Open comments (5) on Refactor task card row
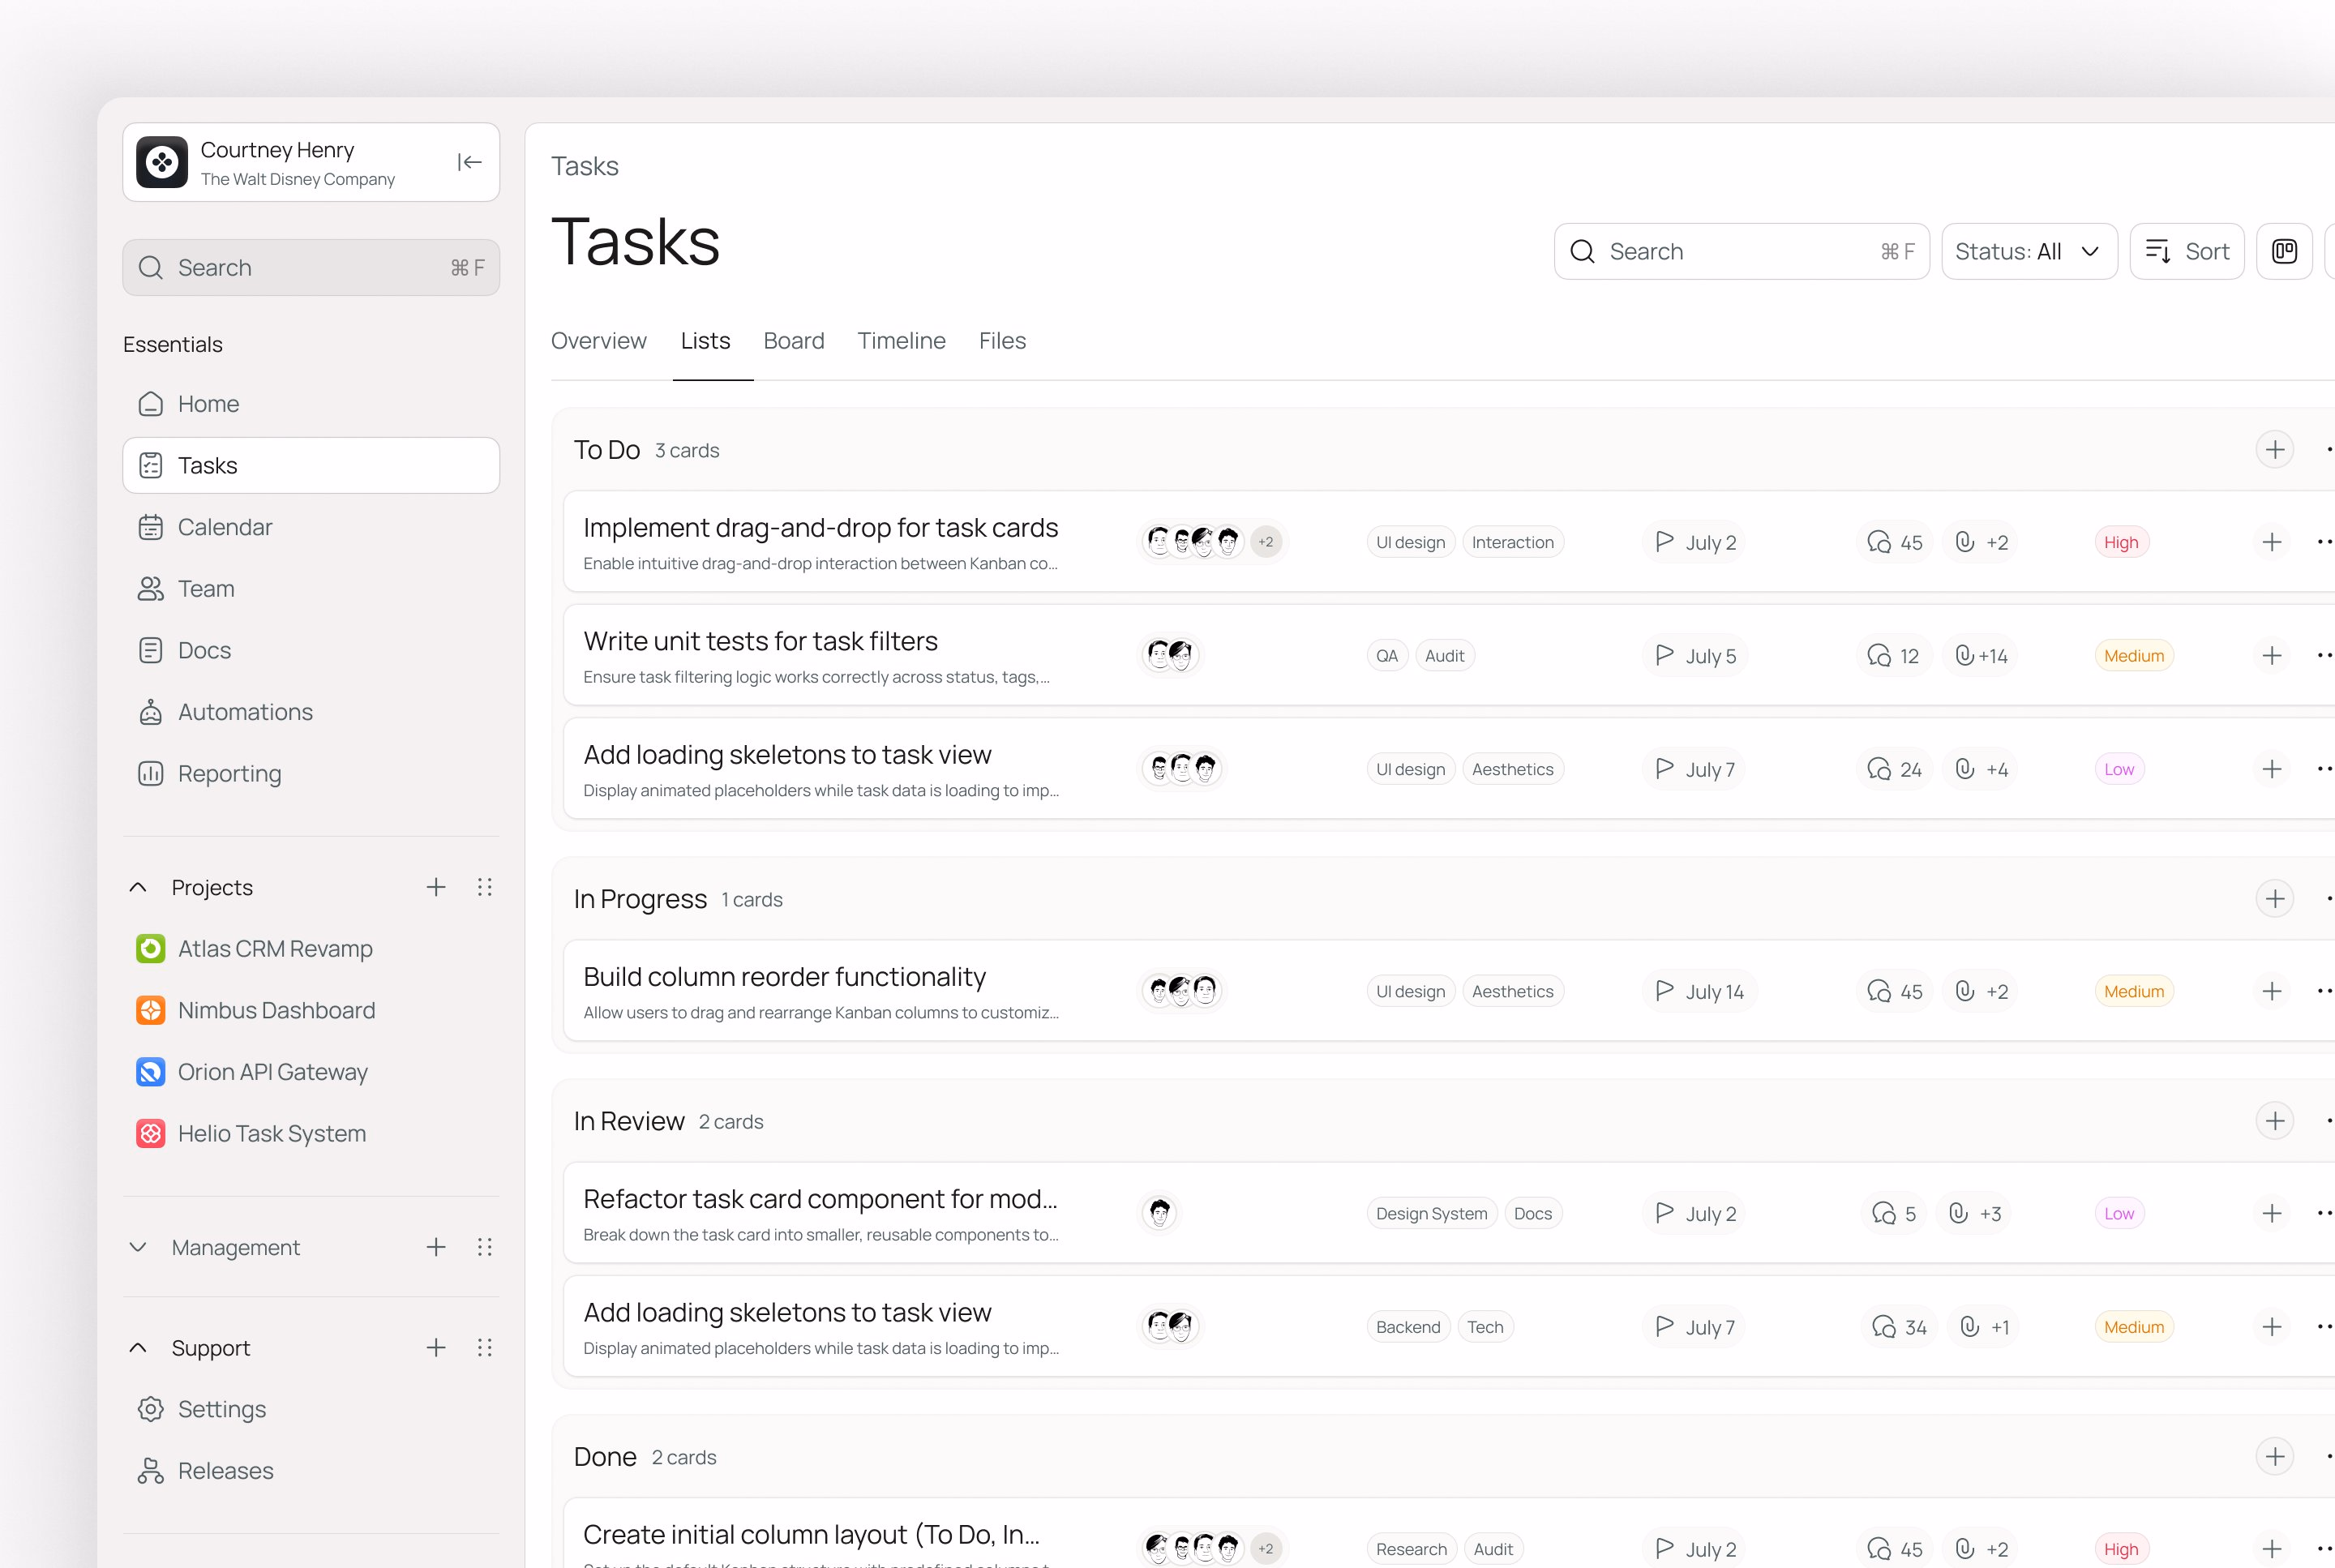Viewport: 2335px width, 1568px height. pyautogui.click(x=1894, y=1214)
